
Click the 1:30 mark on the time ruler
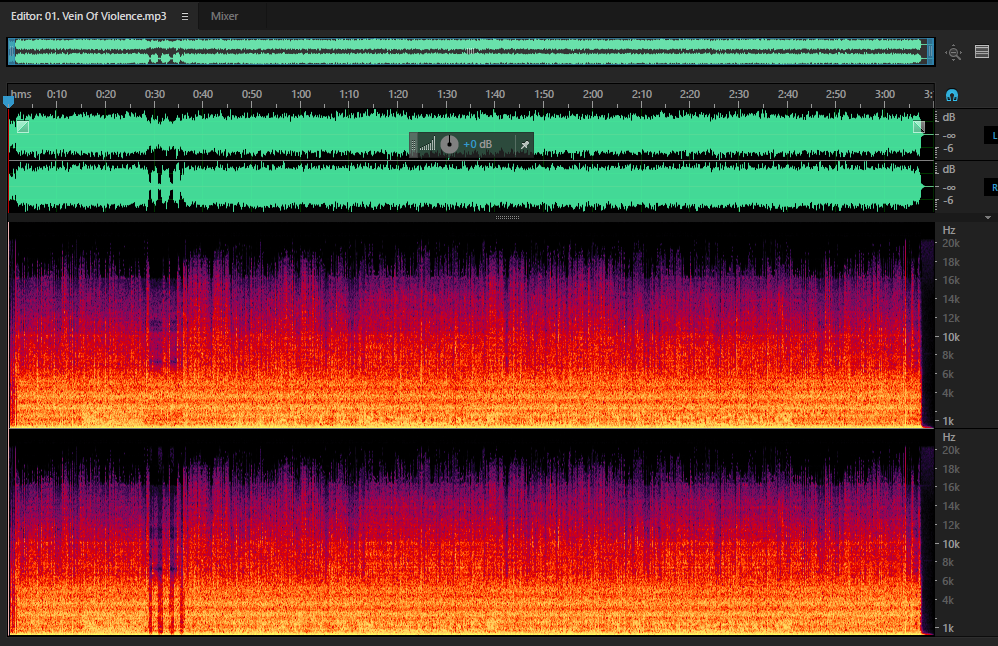pyautogui.click(x=447, y=94)
